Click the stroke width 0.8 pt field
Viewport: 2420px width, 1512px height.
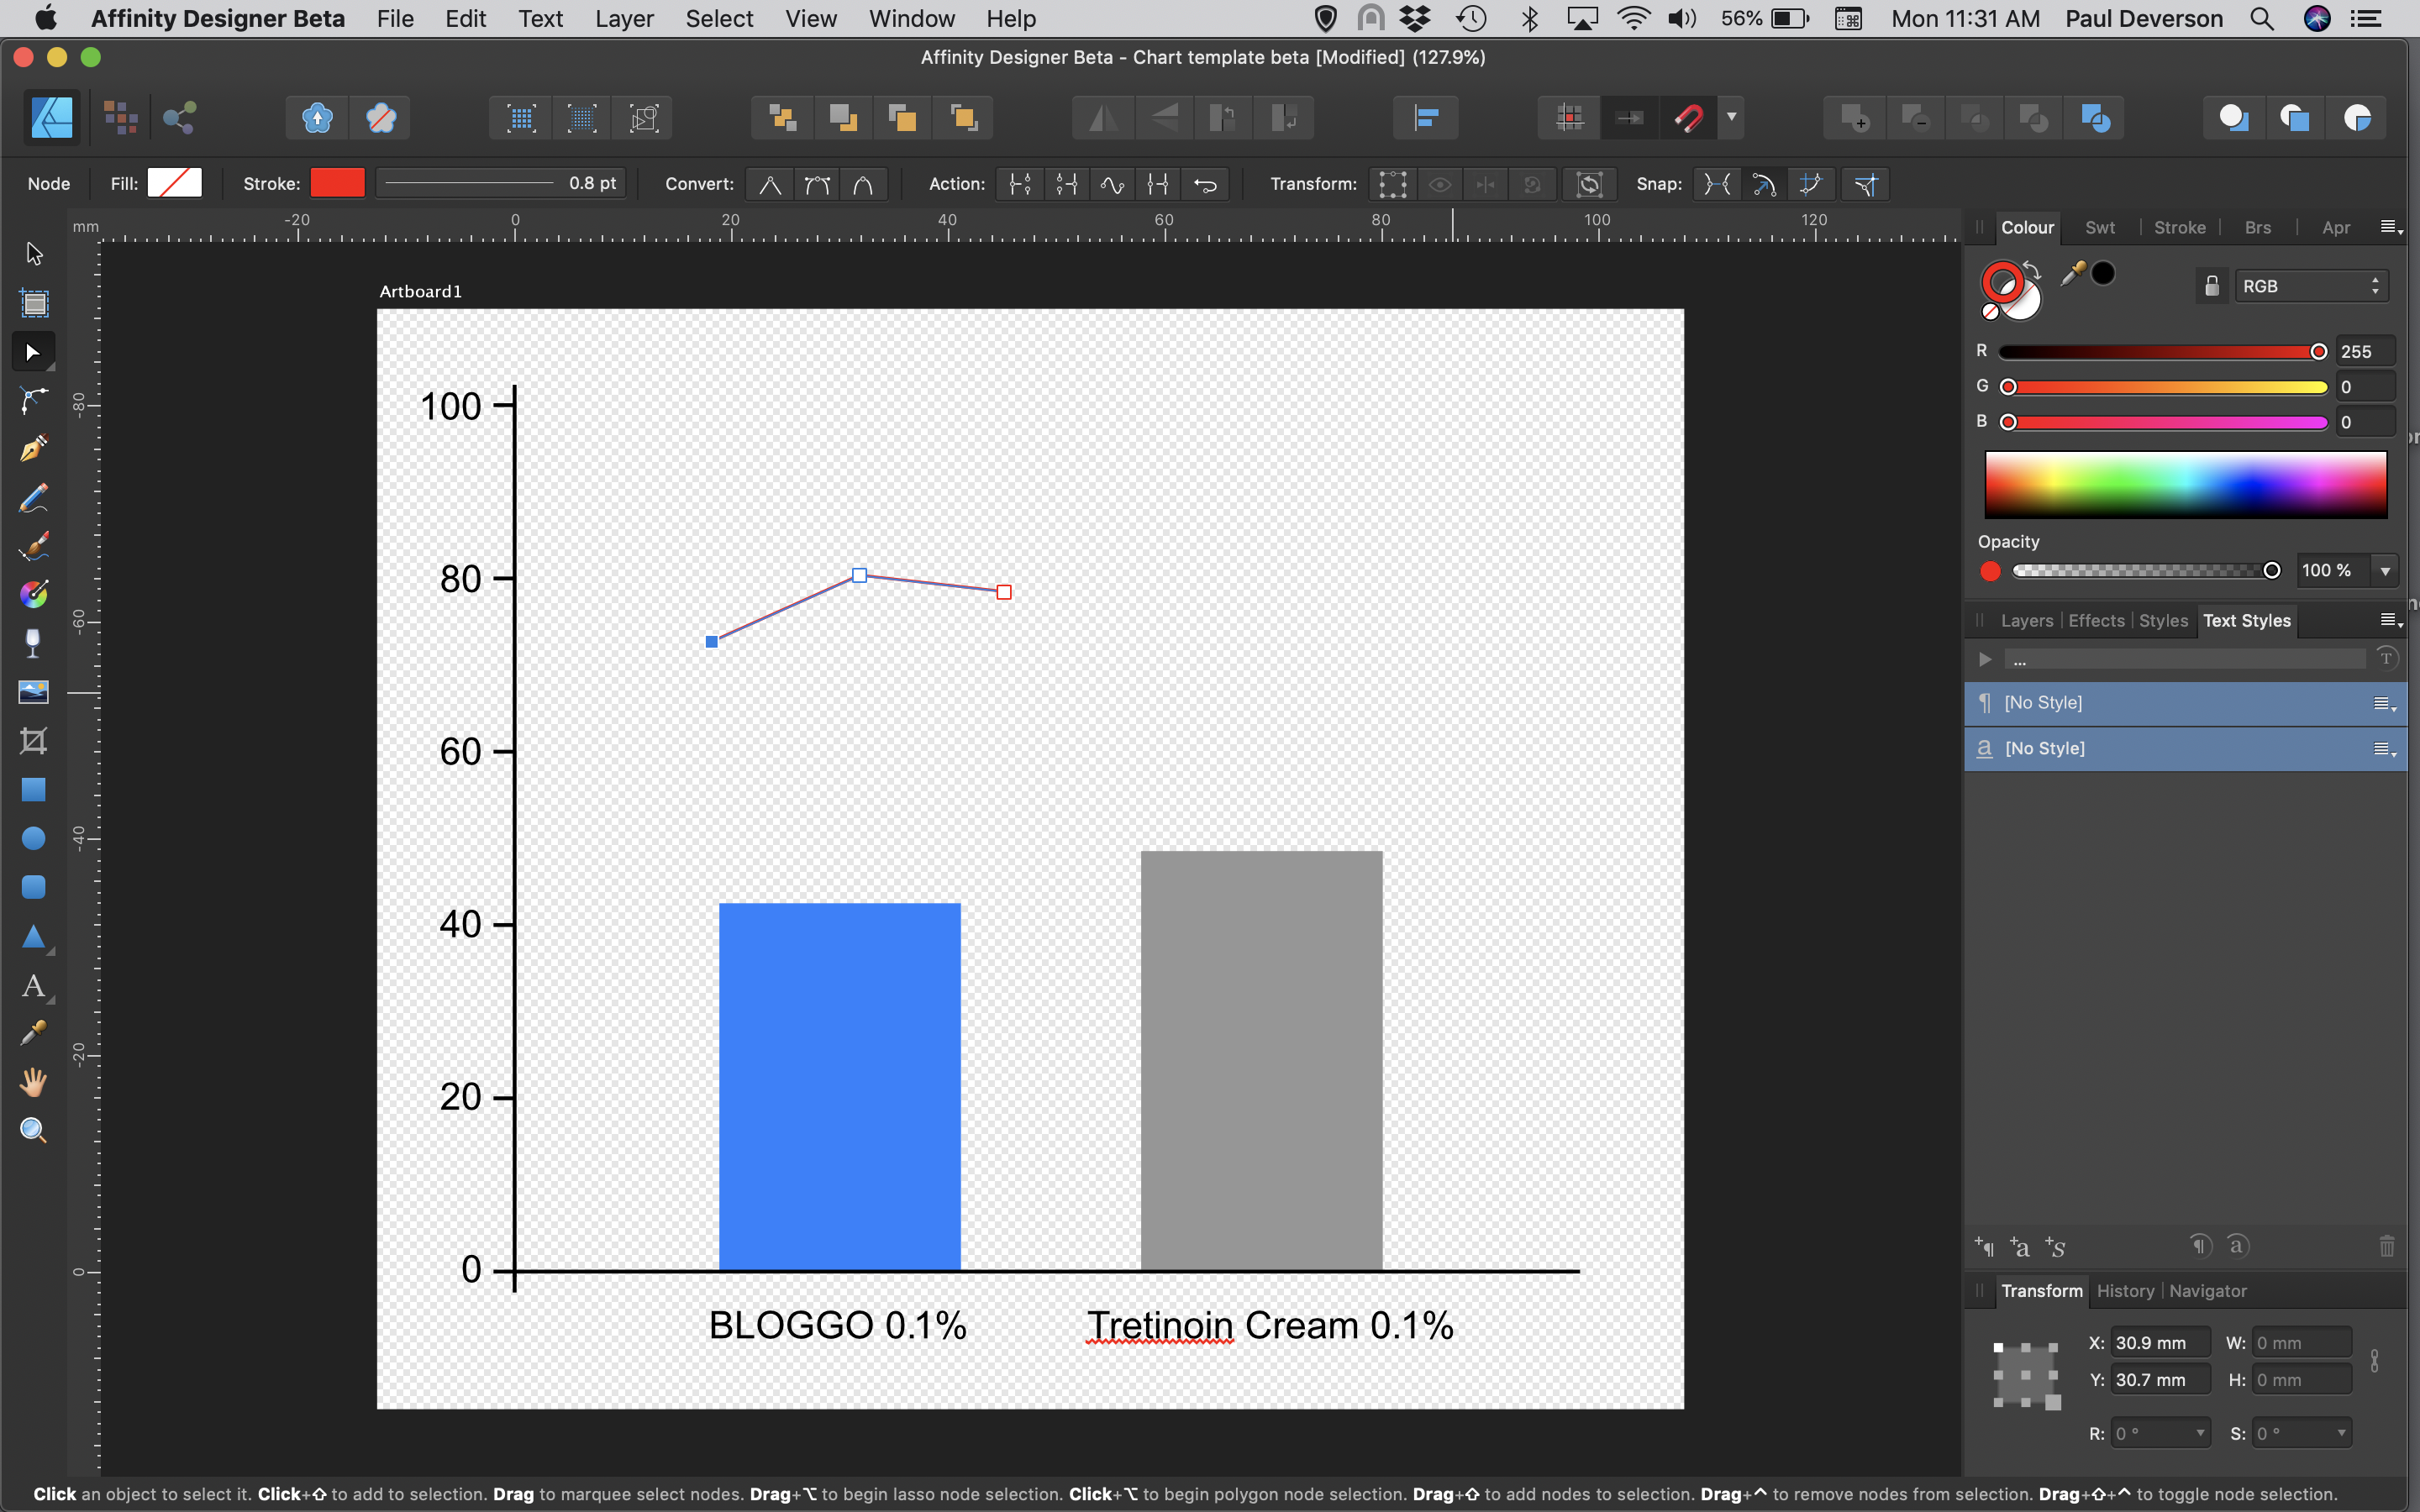[500, 184]
